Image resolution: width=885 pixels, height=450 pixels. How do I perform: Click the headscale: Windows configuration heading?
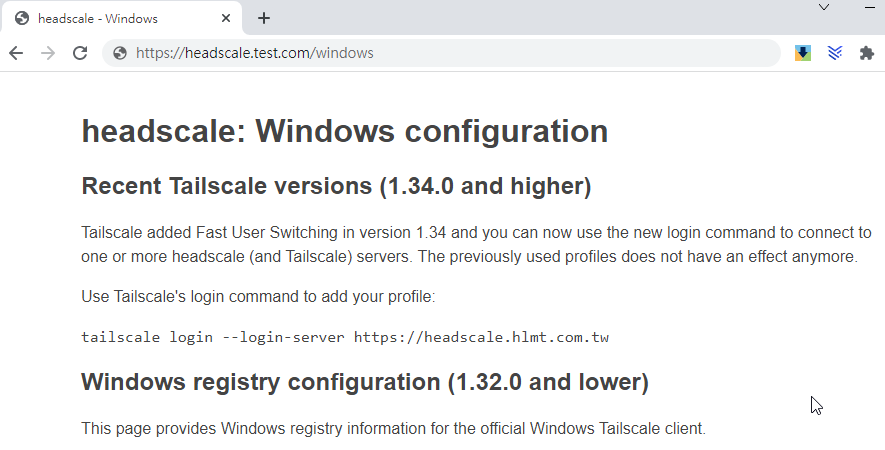[x=345, y=131]
